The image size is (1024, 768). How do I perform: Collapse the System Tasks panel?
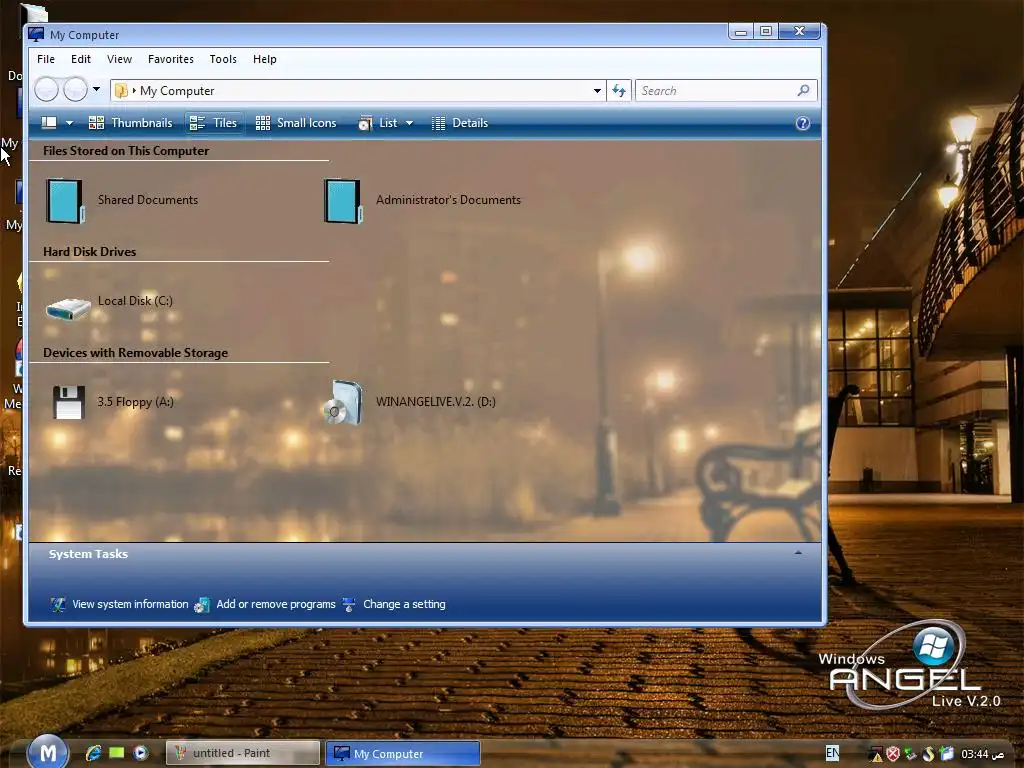pos(797,553)
